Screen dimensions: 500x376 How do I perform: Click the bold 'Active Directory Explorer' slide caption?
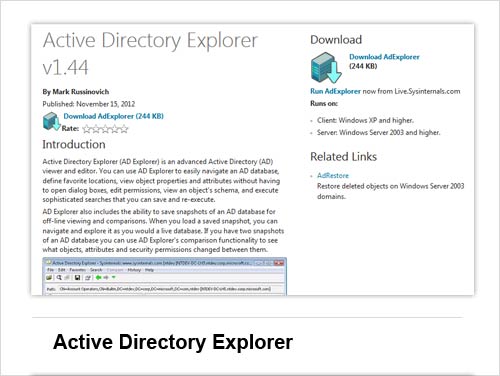173,342
